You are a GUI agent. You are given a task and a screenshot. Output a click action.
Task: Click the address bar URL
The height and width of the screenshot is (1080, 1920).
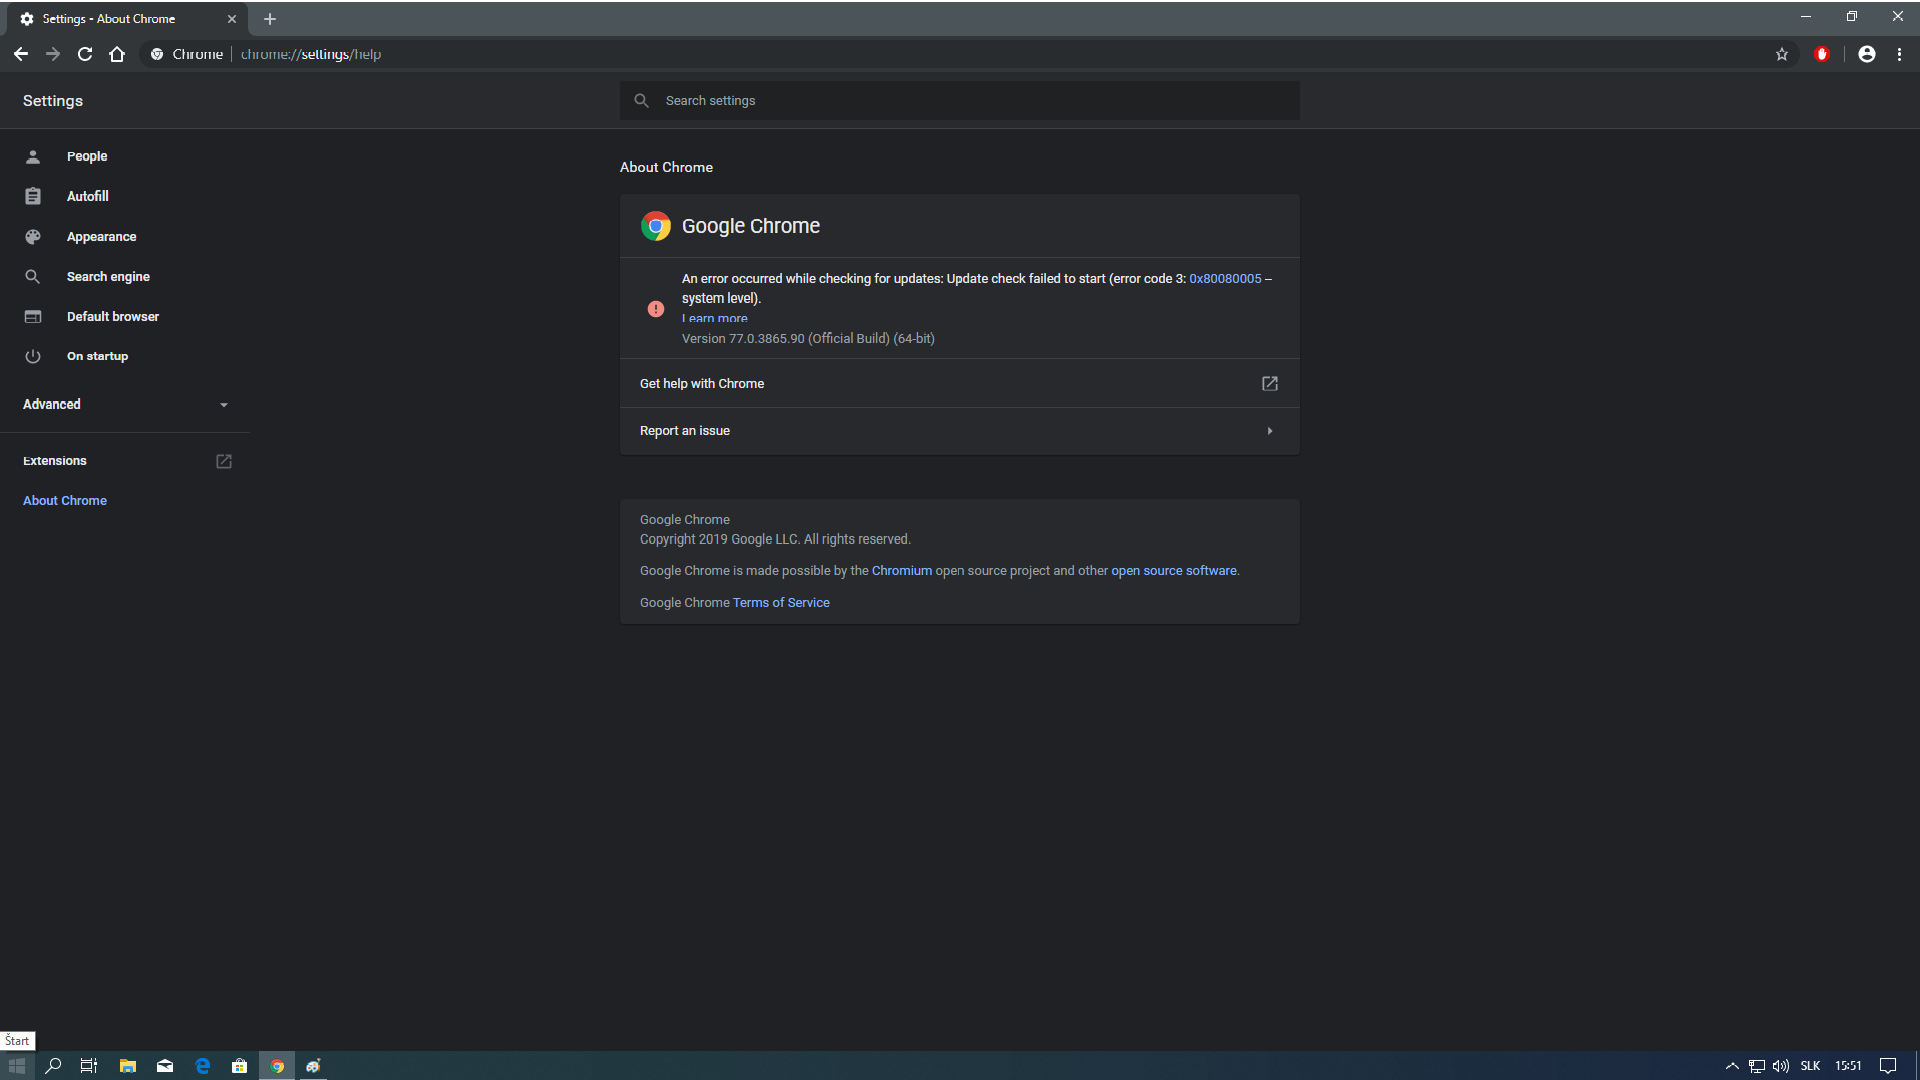tap(311, 54)
